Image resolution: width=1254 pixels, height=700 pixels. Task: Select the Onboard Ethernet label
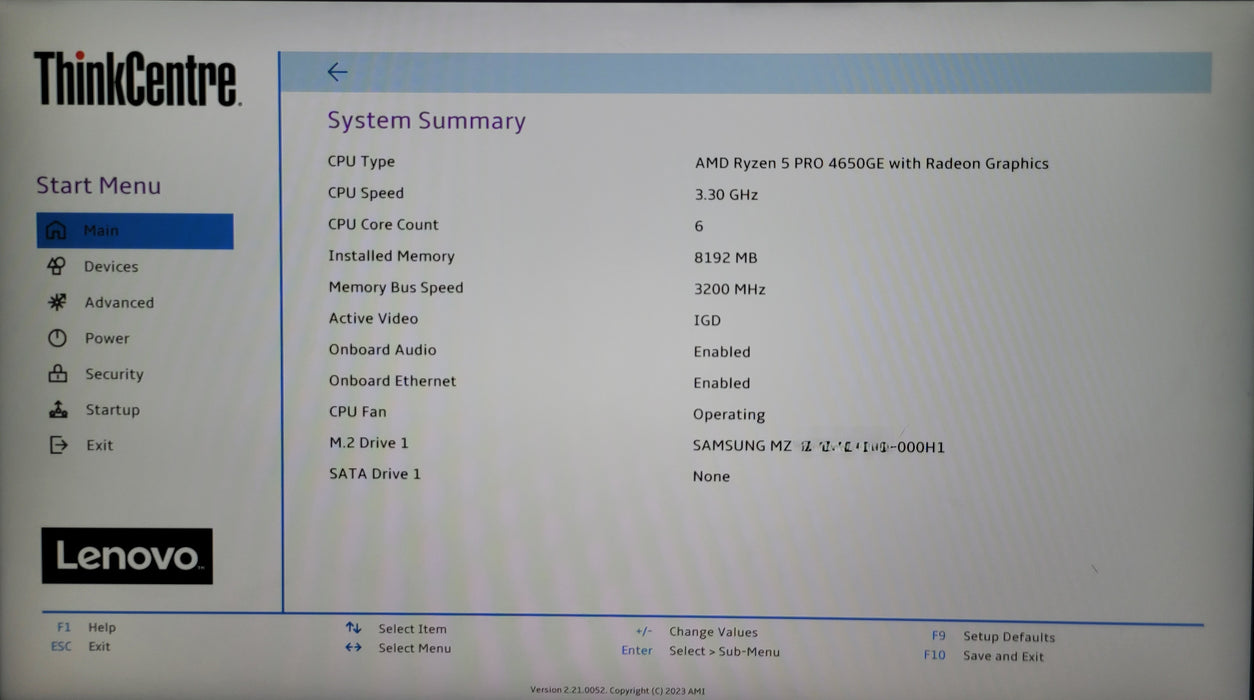click(392, 381)
